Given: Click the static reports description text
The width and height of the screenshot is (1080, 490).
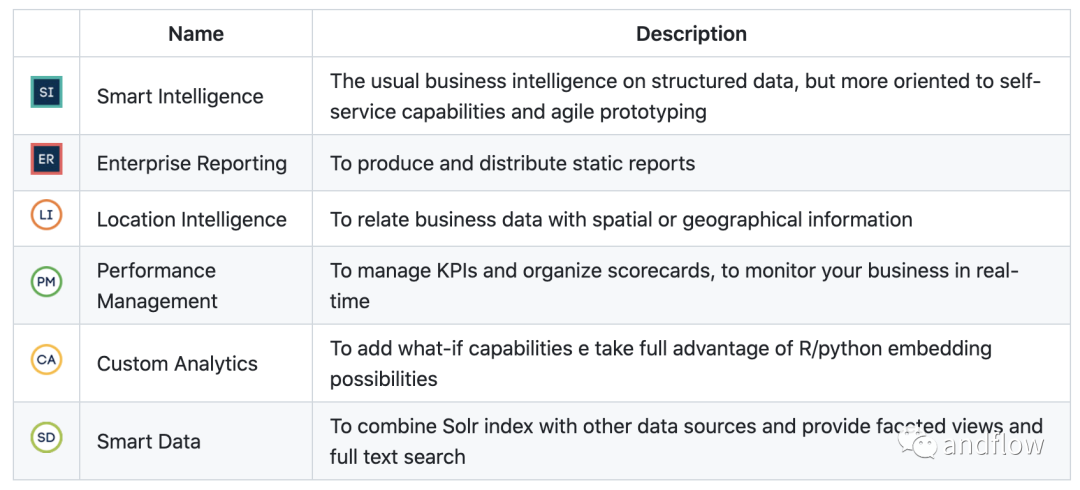Looking at the screenshot, I should click(512, 164).
